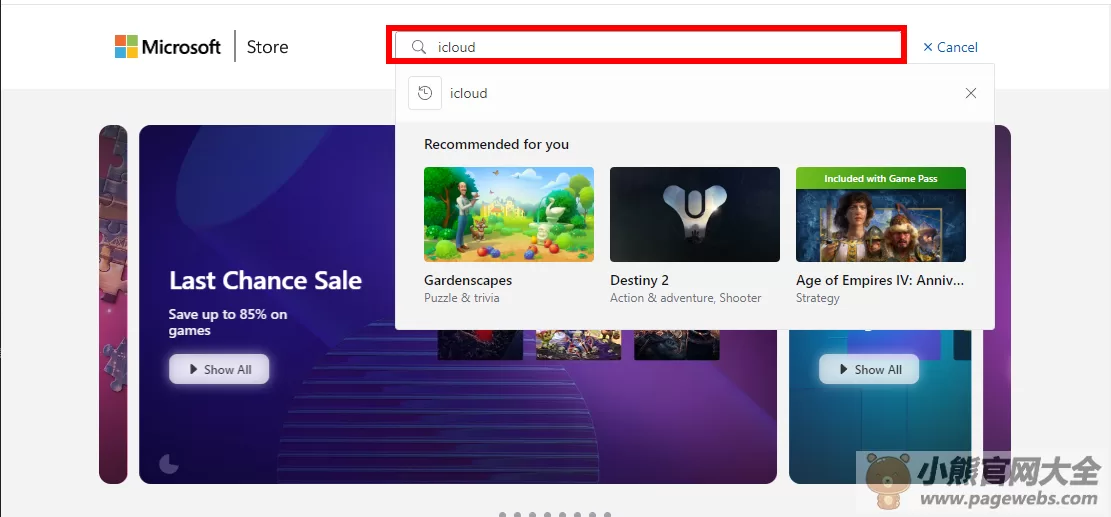Show All on the right blue banner
This screenshot has width=1111, height=517.
coord(869,369)
